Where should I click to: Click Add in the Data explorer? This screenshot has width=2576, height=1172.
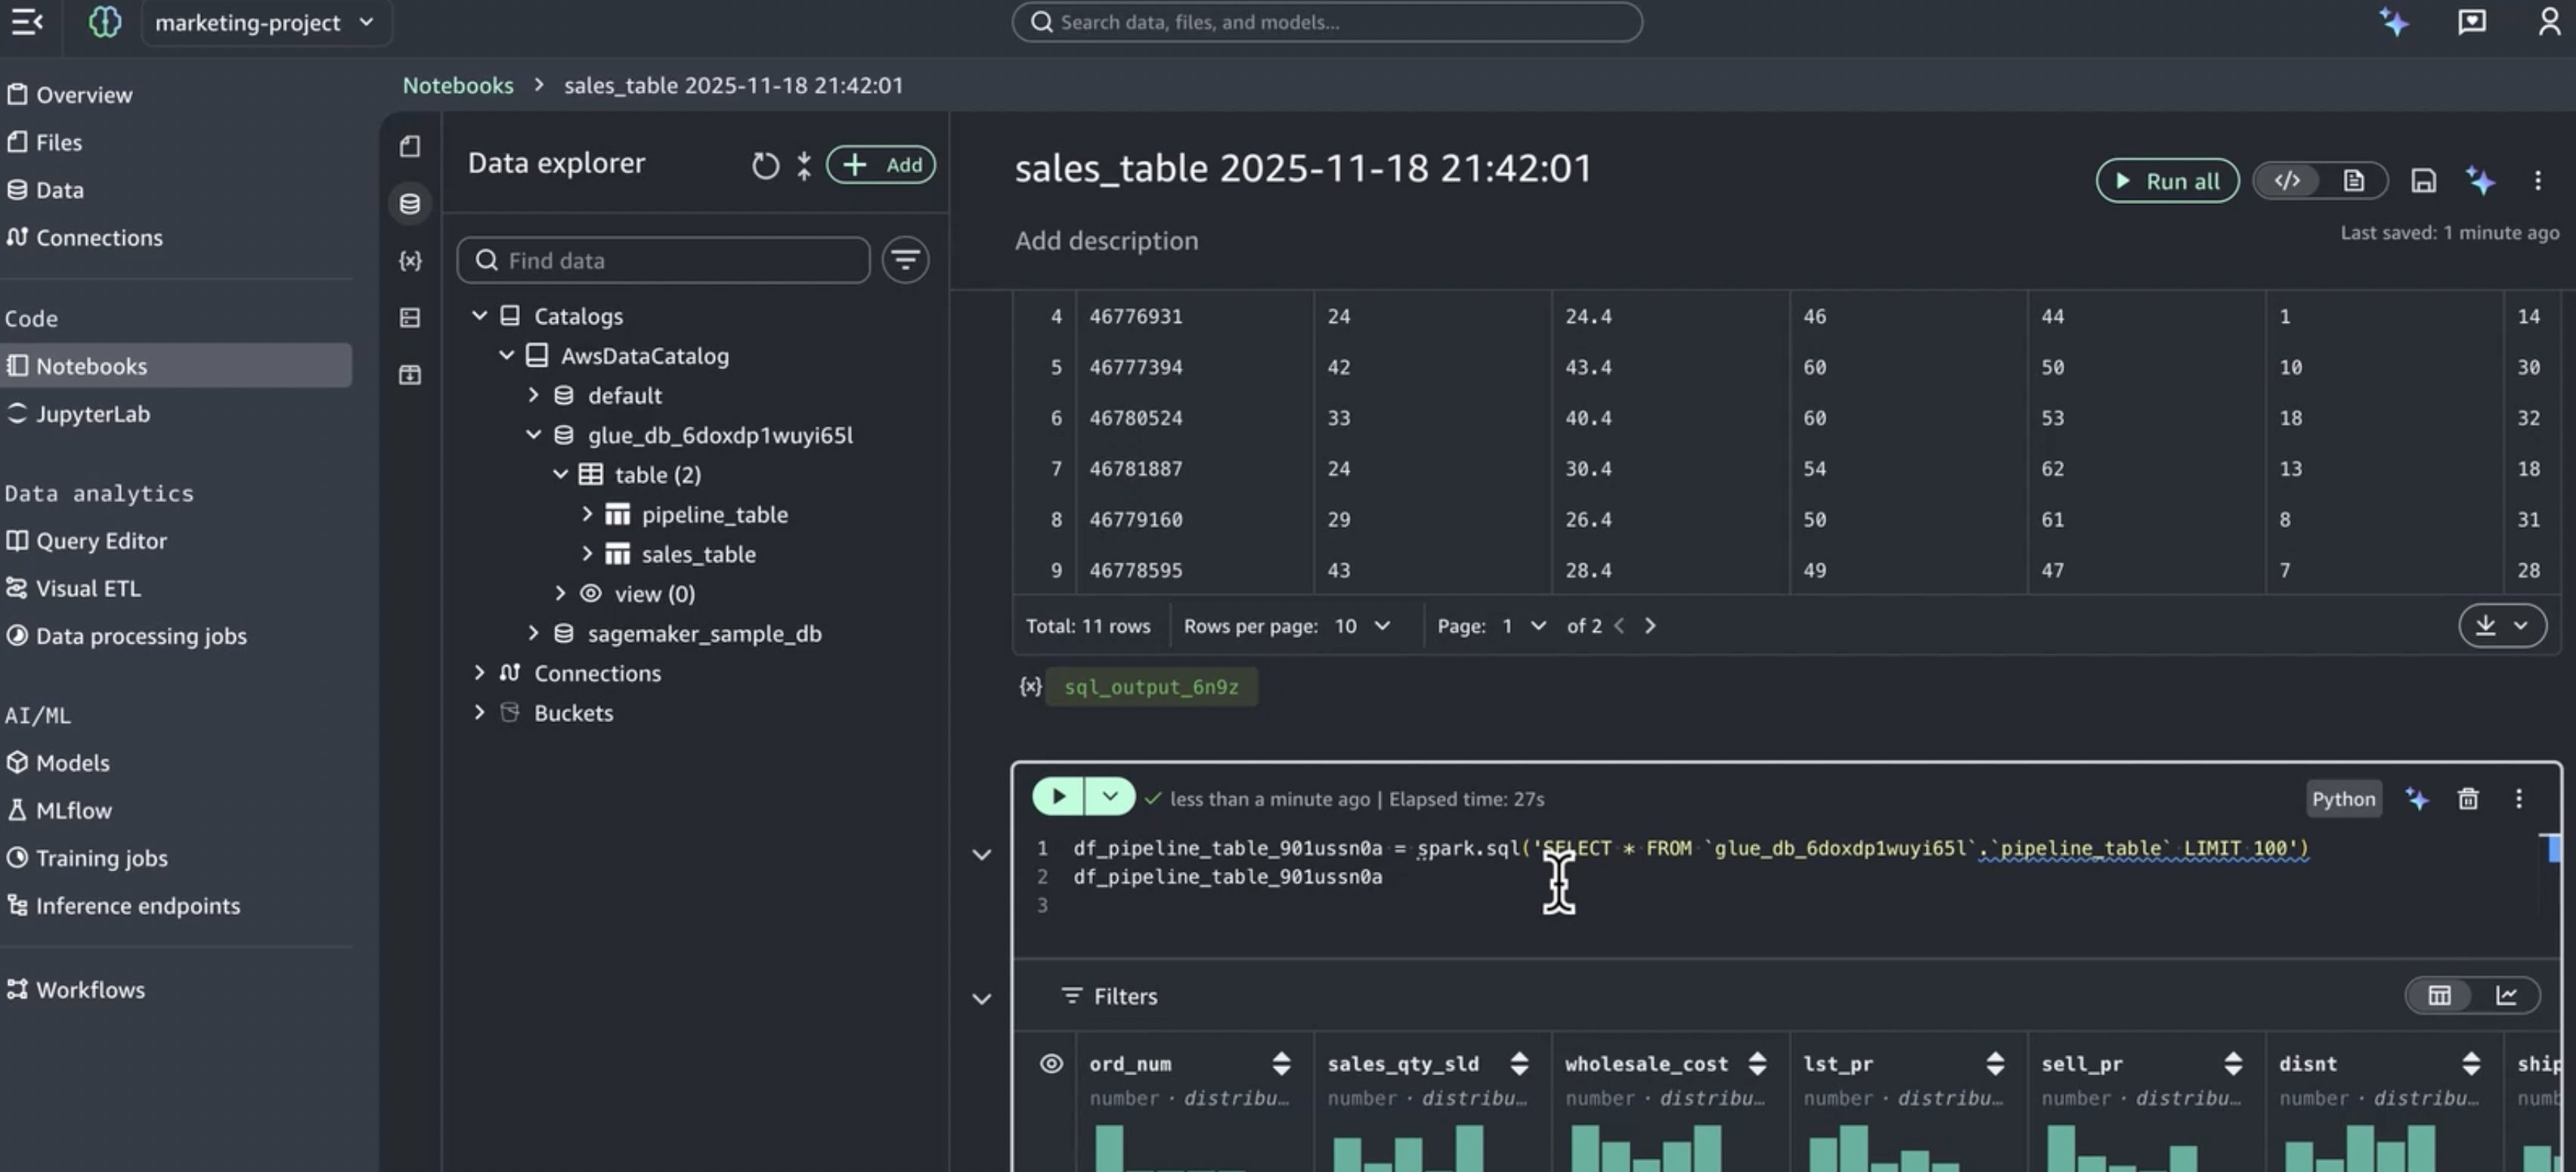pos(881,164)
